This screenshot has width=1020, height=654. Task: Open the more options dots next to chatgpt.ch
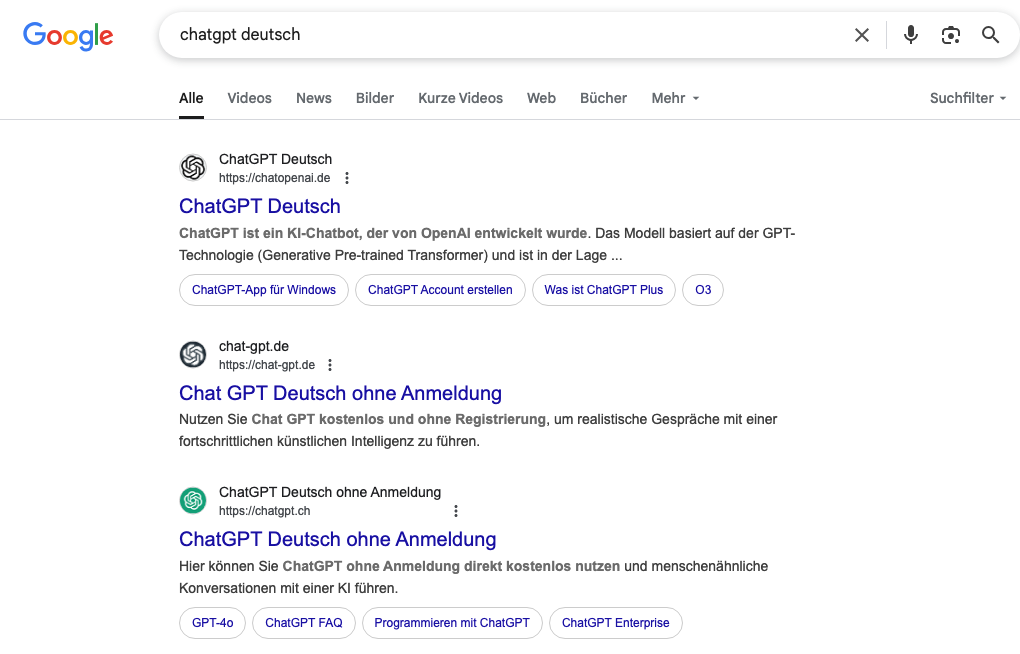click(456, 511)
